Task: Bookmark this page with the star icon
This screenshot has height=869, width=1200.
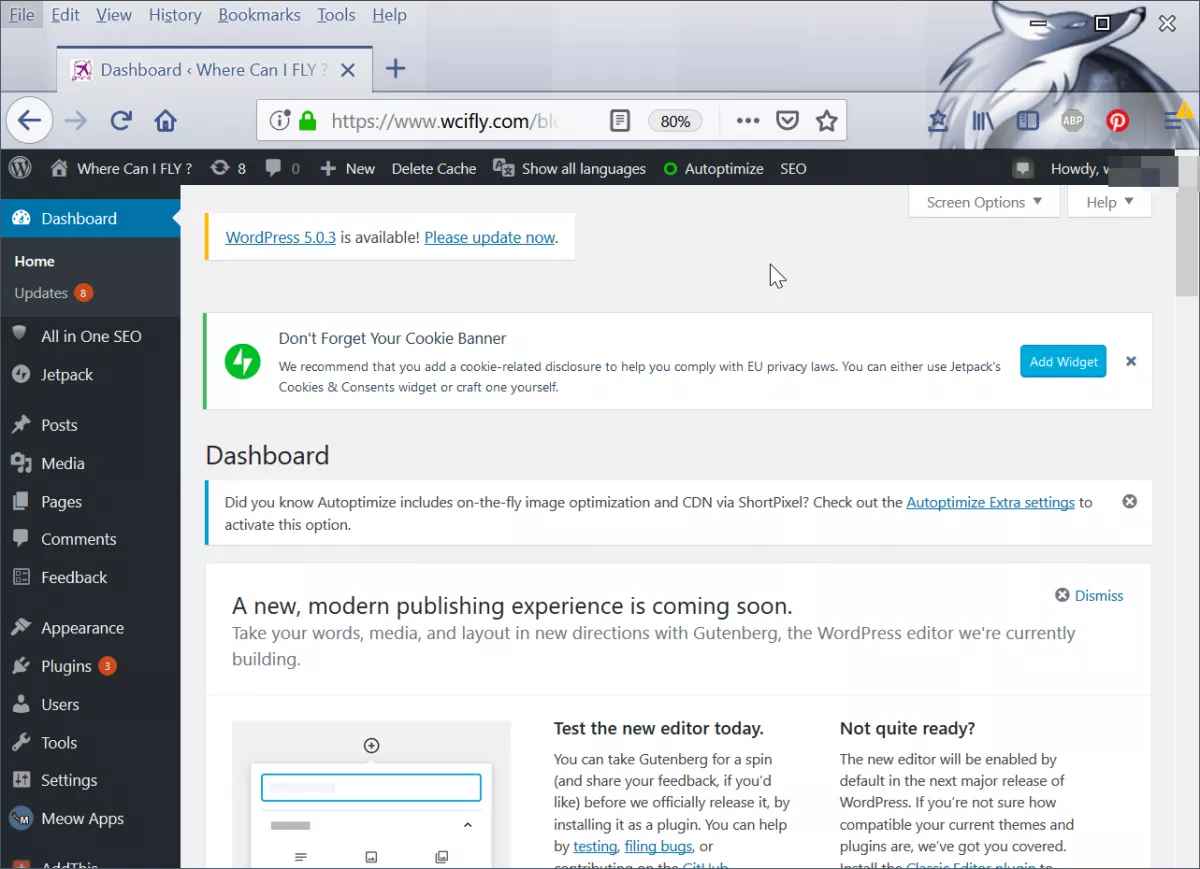Action: (826, 121)
